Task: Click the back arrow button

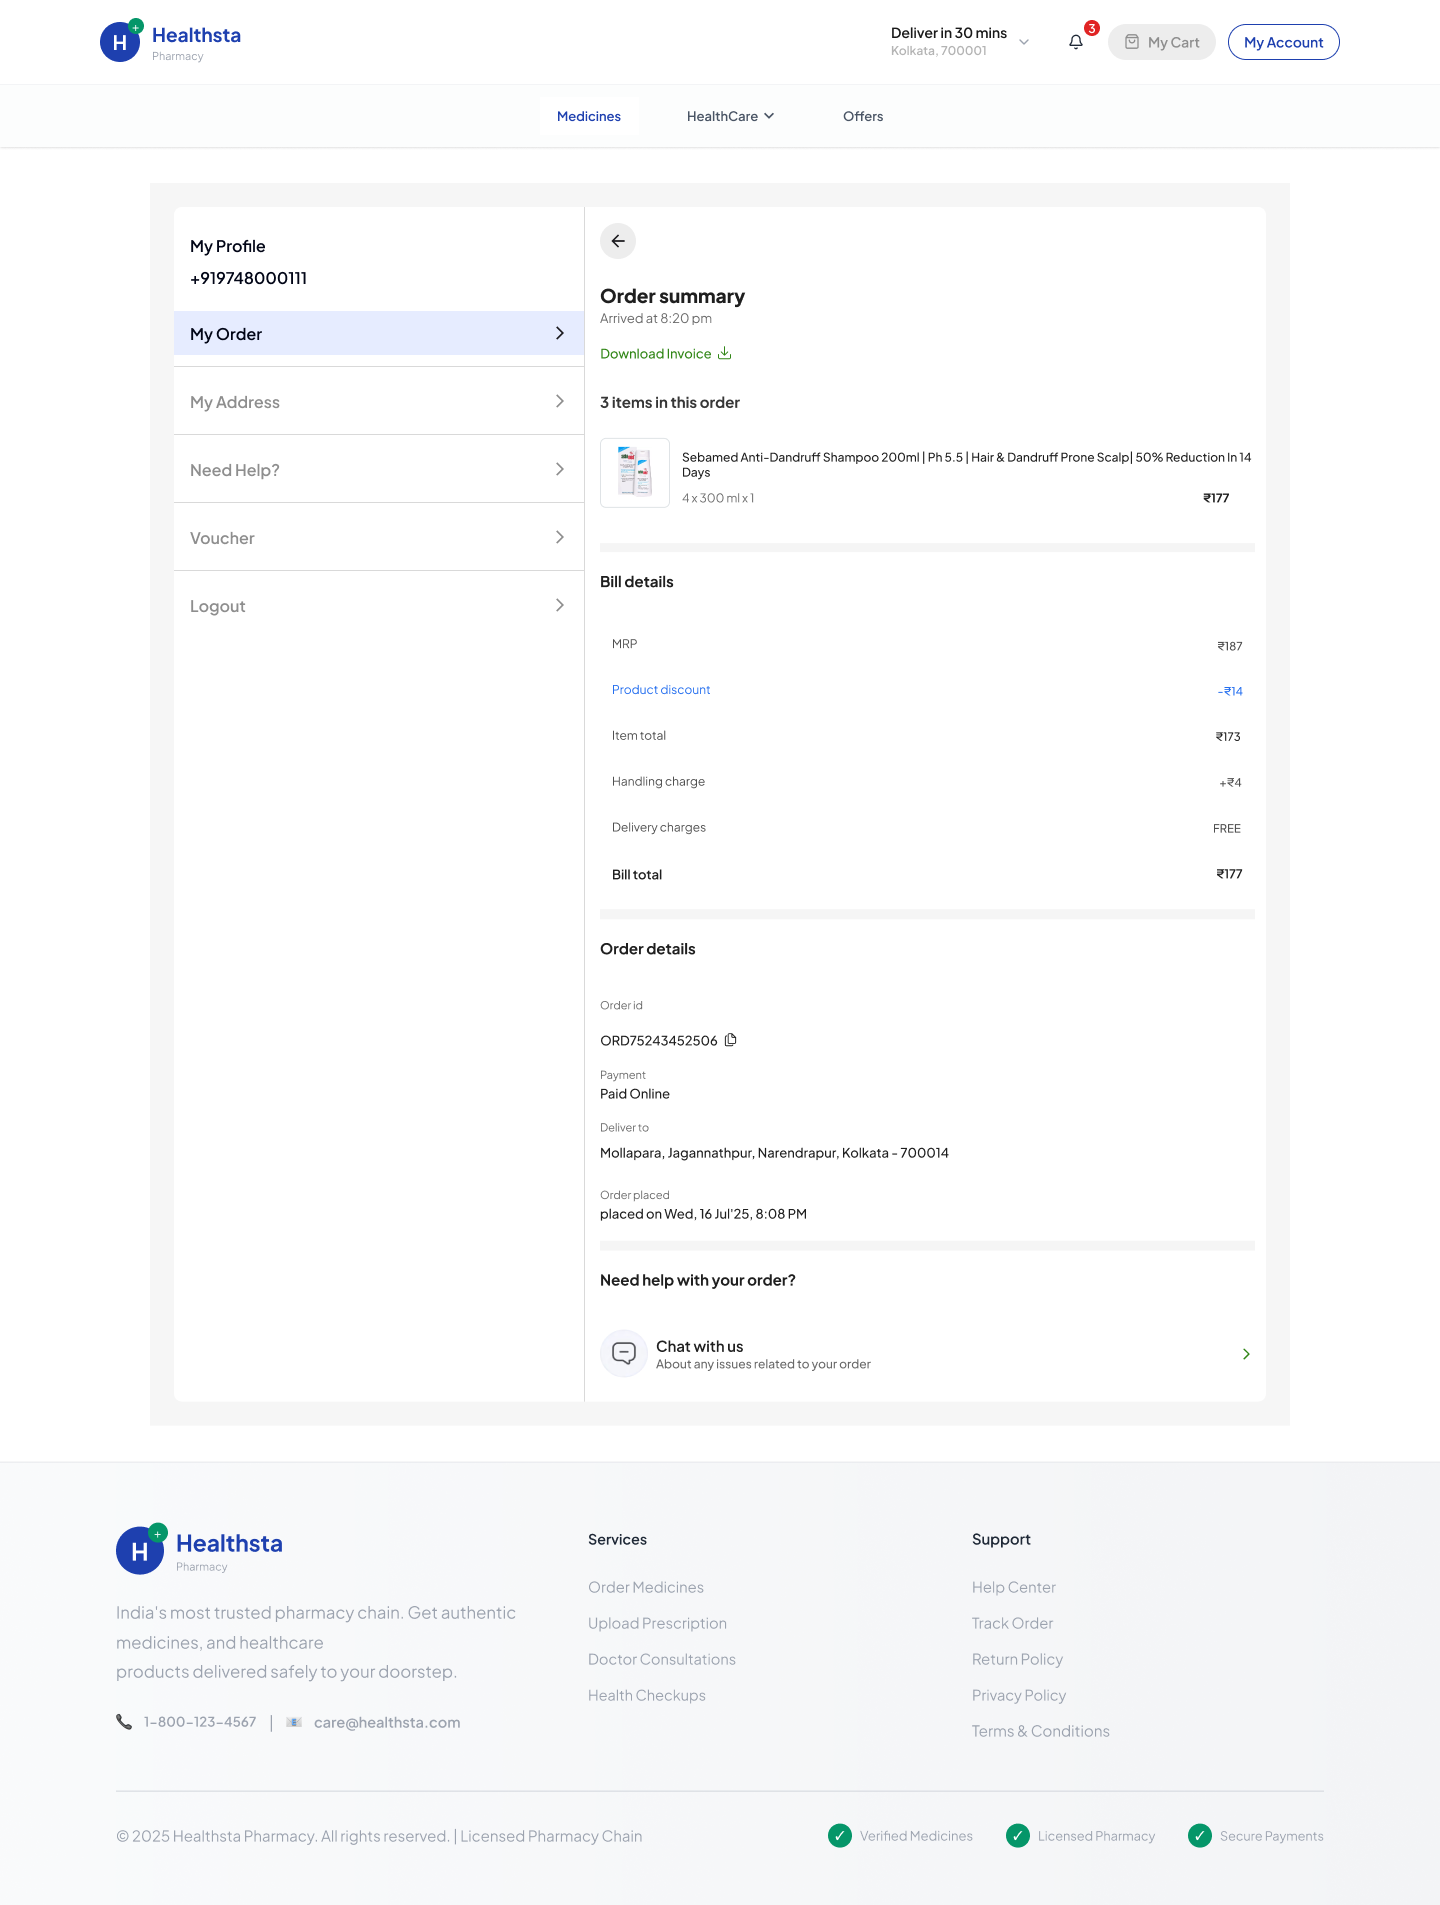Action: click(618, 241)
